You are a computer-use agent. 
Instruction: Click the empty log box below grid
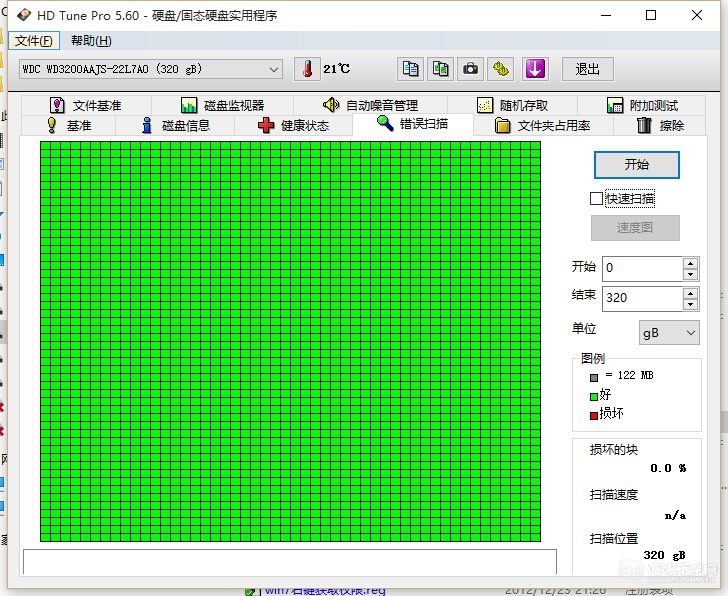click(x=290, y=562)
